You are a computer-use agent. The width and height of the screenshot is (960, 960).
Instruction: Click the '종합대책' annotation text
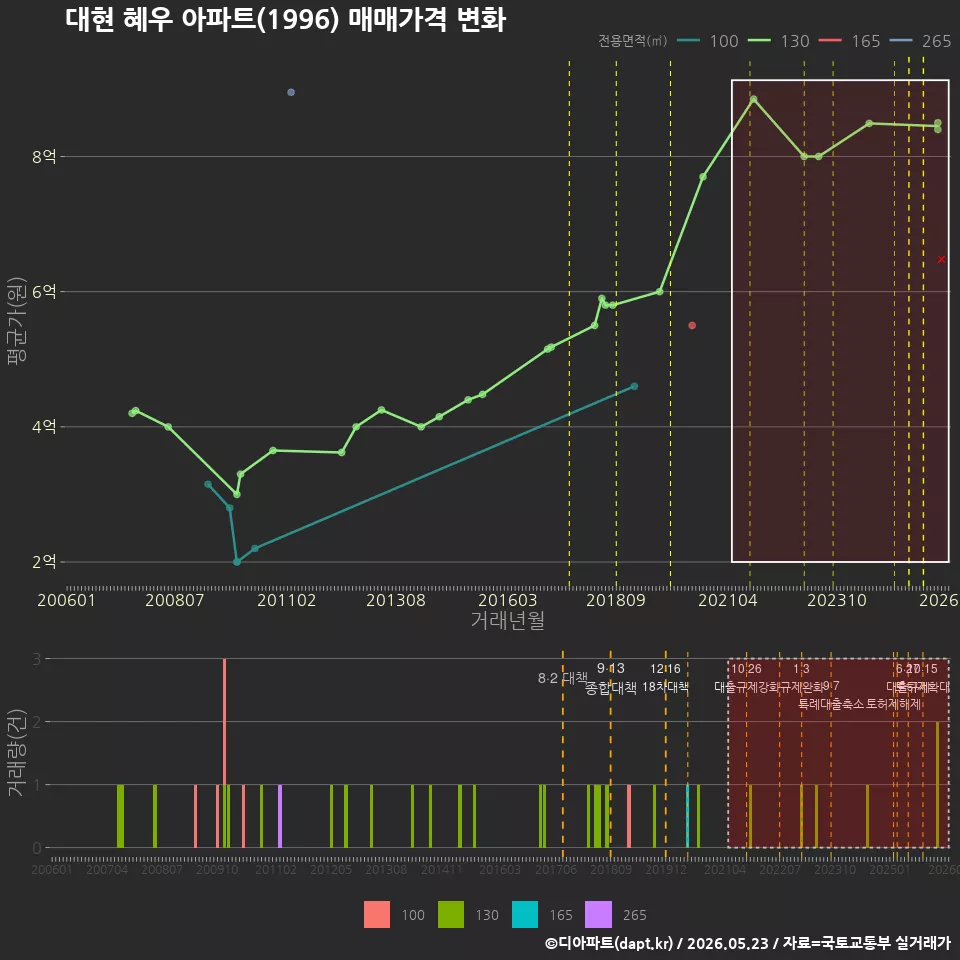pos(610,688)
